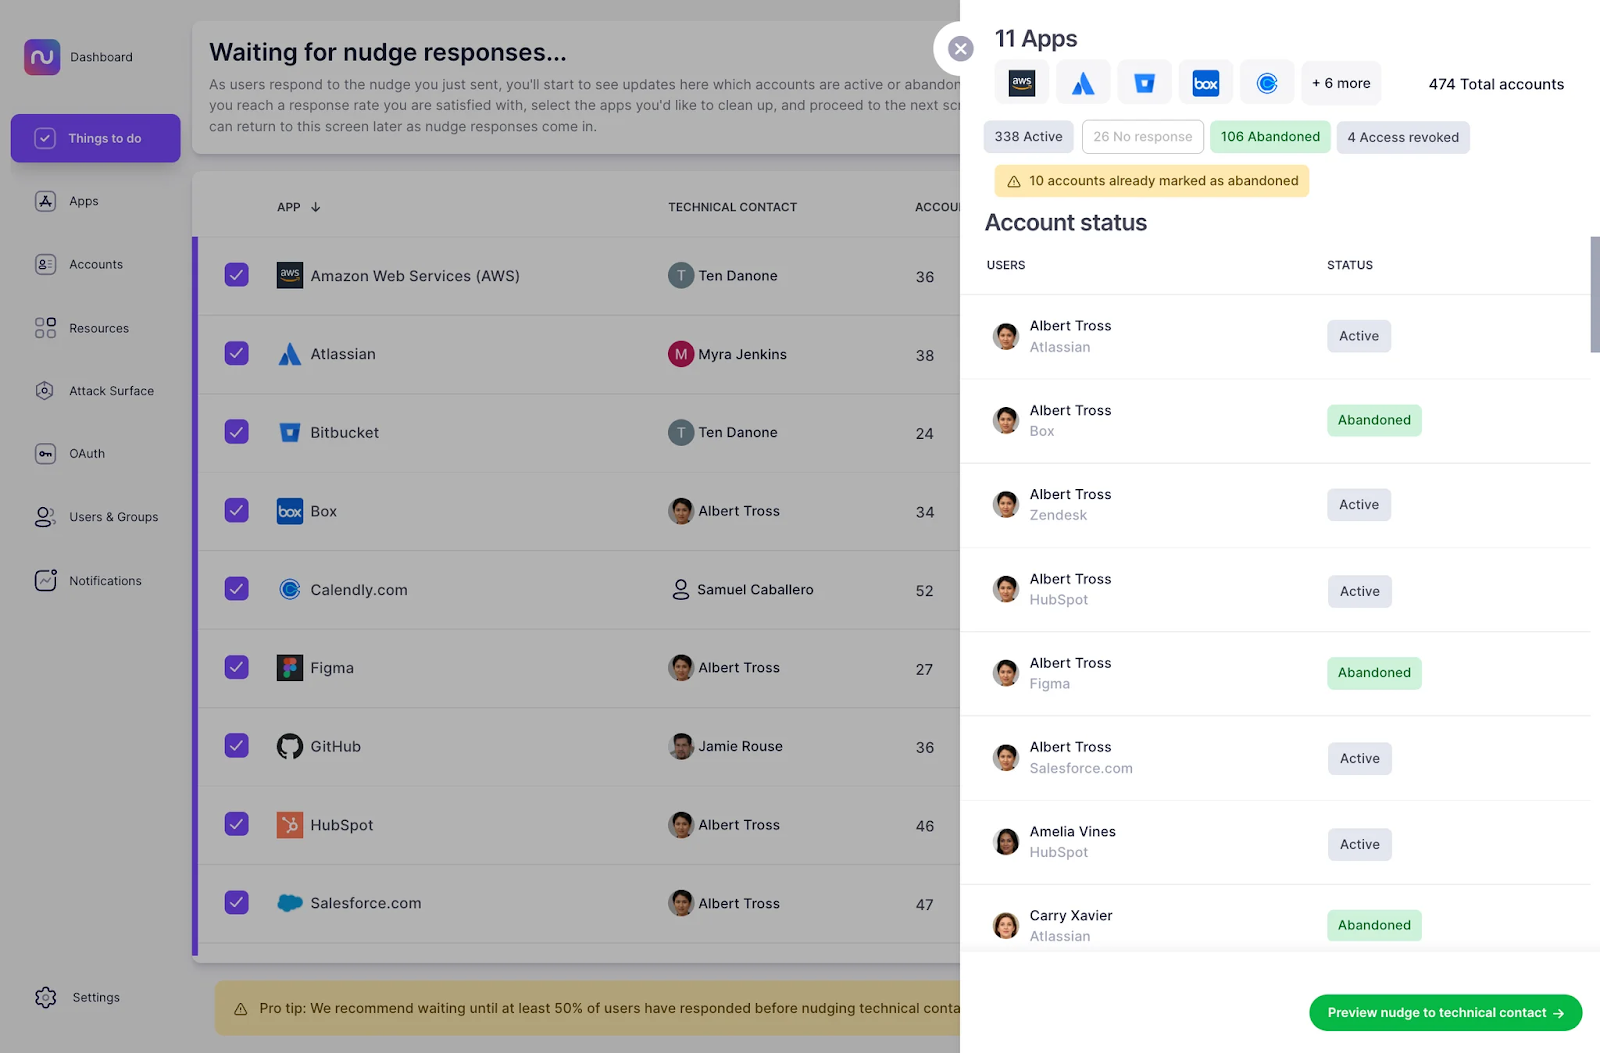Click 'Preview nudge to technical contact'
This screenshot has height=1053, width=1600.
tap(1444, 1012)
